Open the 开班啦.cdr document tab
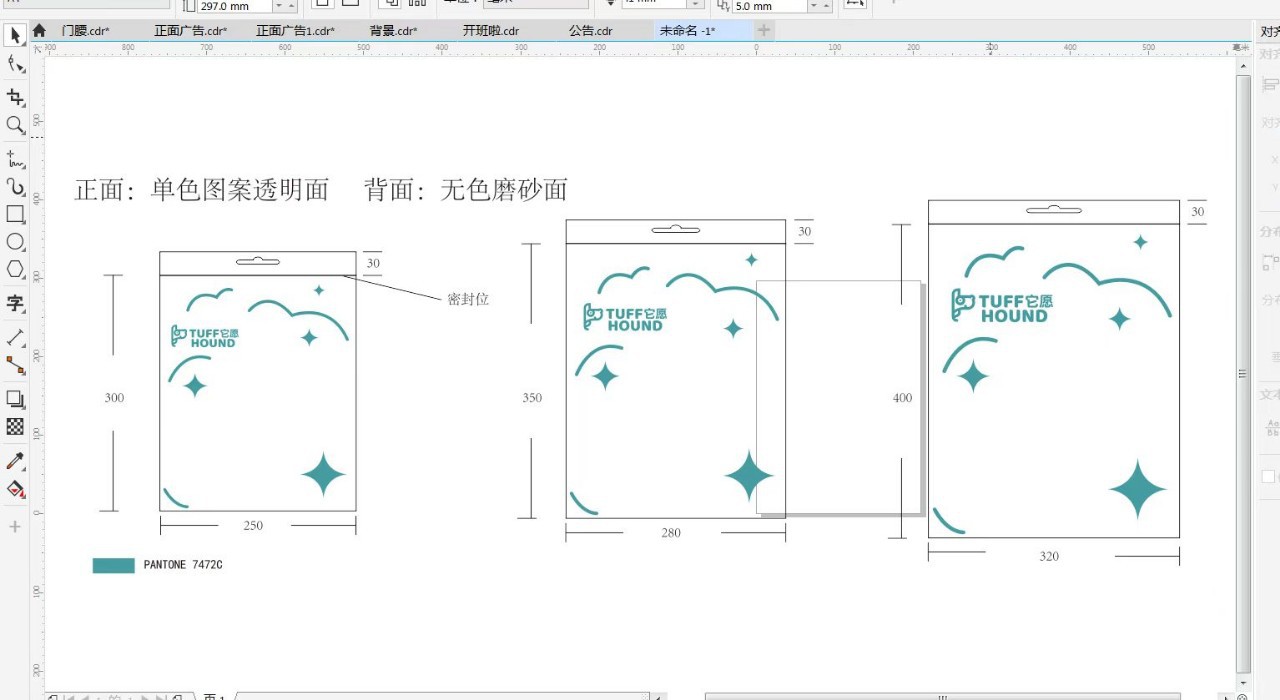 (x=491, y=31)
